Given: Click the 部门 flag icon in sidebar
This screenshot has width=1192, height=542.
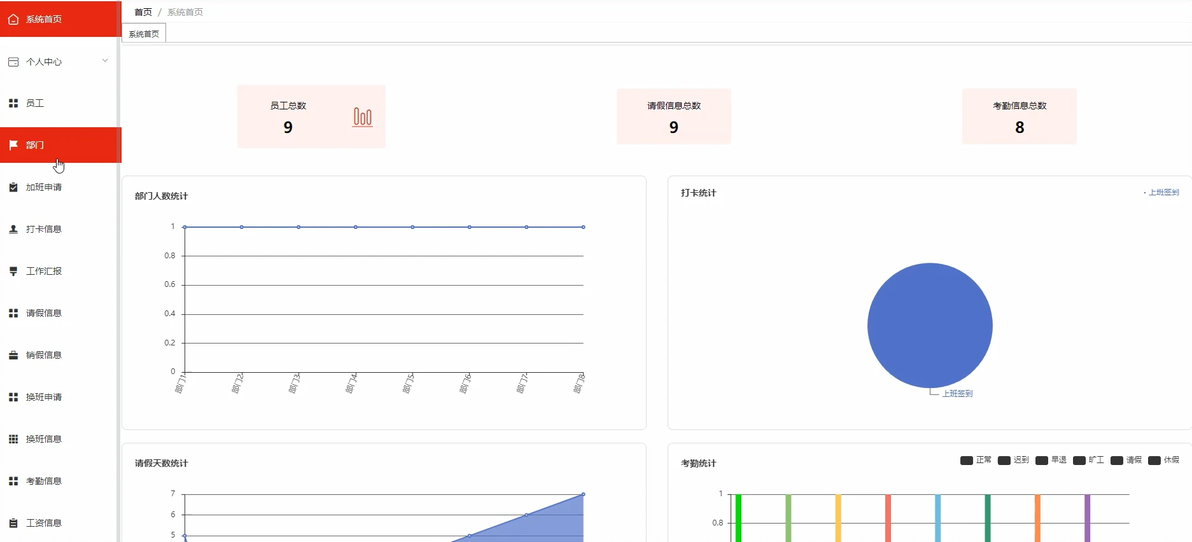Looking at the screenshot, I should click(x=13, y=144).
